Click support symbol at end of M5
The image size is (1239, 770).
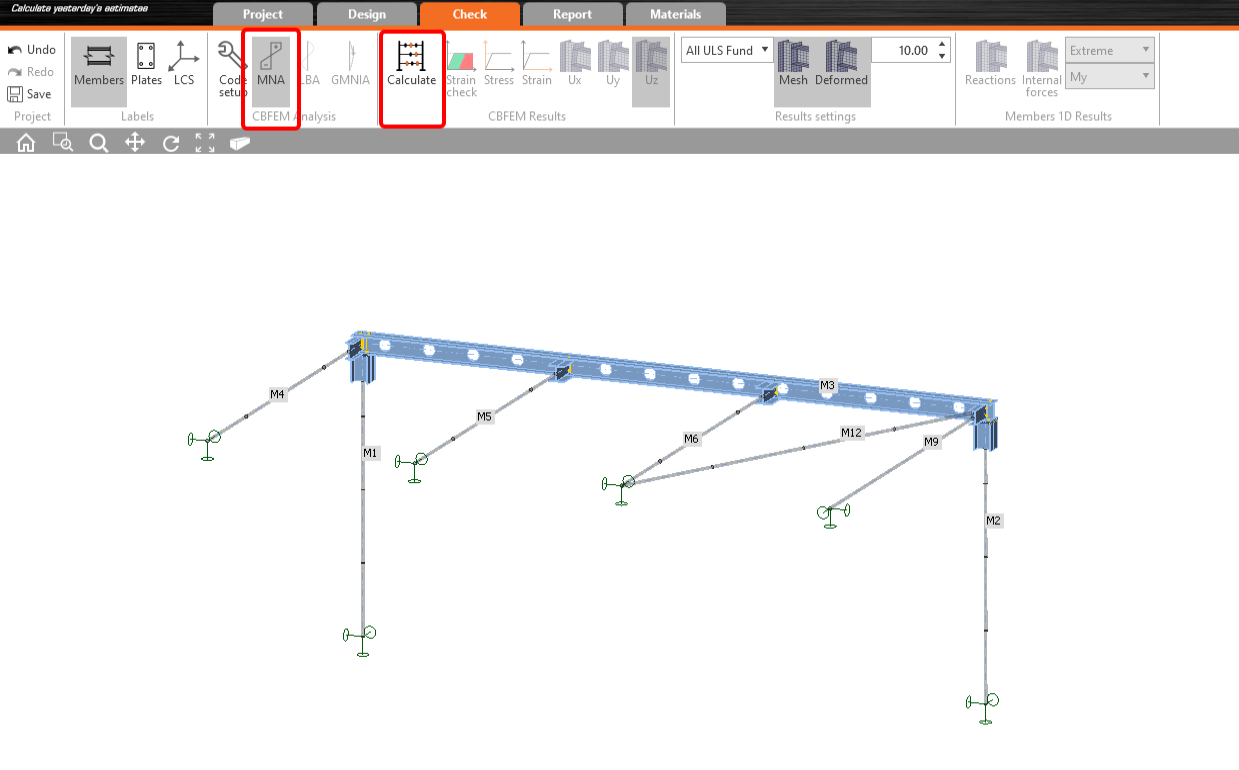pos(412,467)
